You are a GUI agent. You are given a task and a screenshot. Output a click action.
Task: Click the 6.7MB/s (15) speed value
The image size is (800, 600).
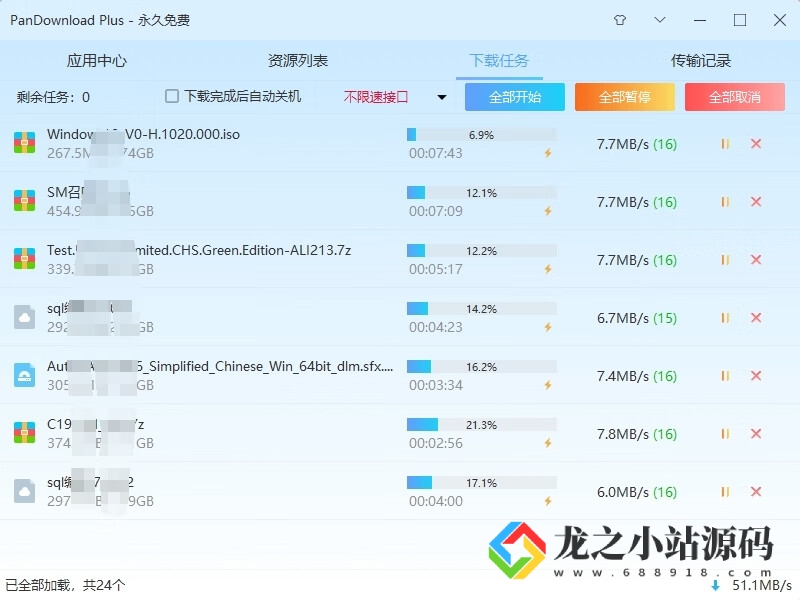[637, 318]
